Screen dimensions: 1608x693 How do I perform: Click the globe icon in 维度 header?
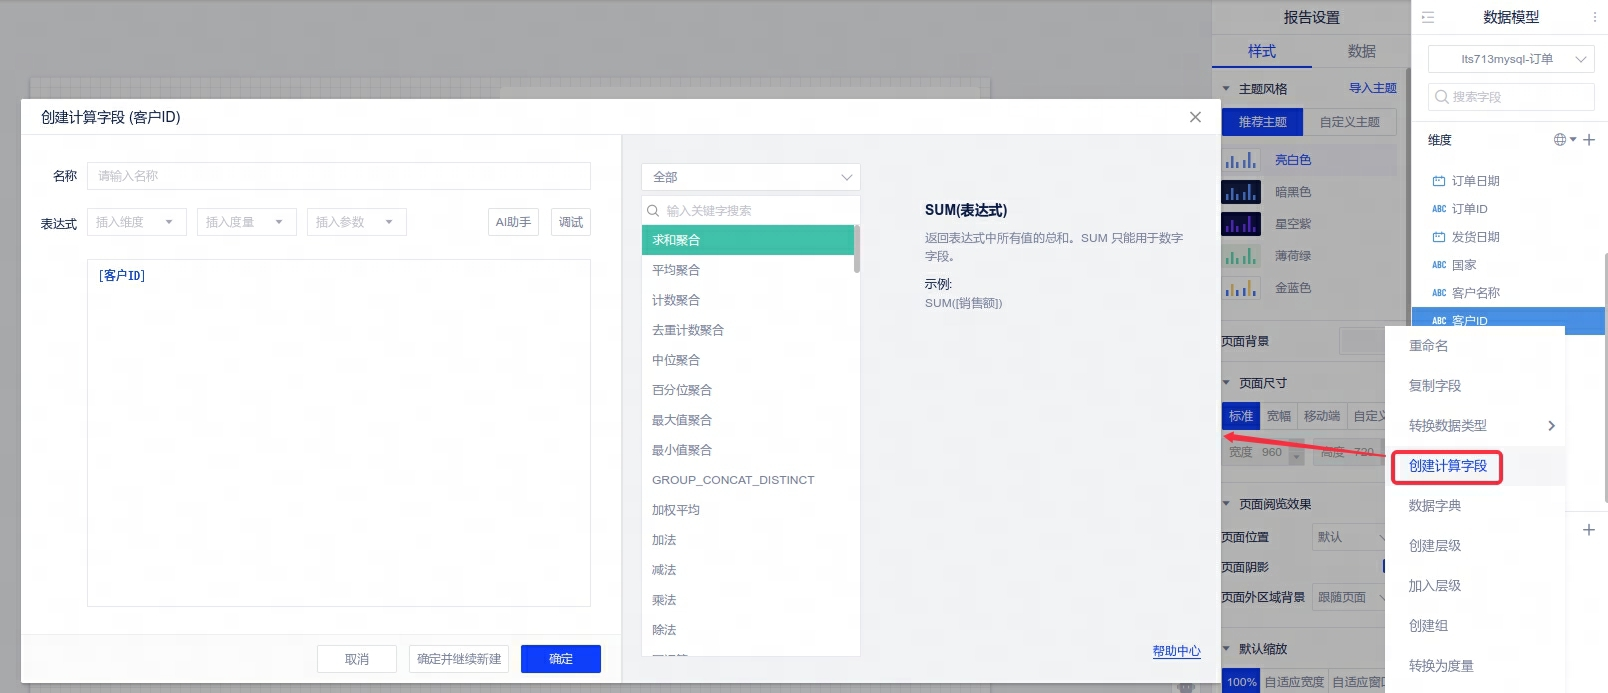pos(1560,140)
